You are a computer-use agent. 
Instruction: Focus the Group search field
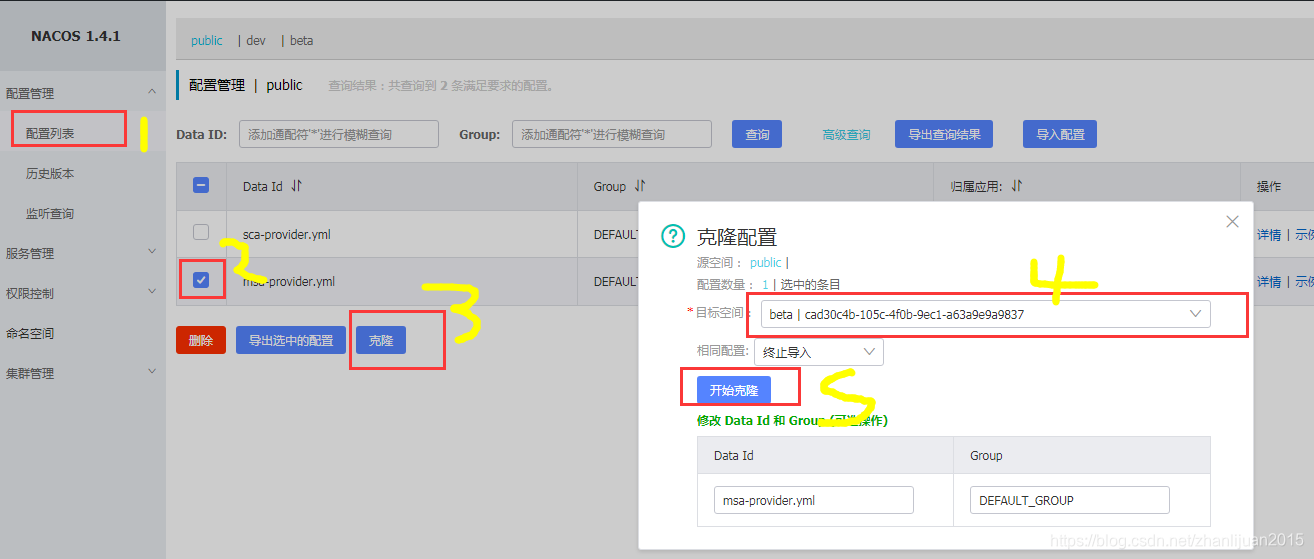(x=612, y=134)
